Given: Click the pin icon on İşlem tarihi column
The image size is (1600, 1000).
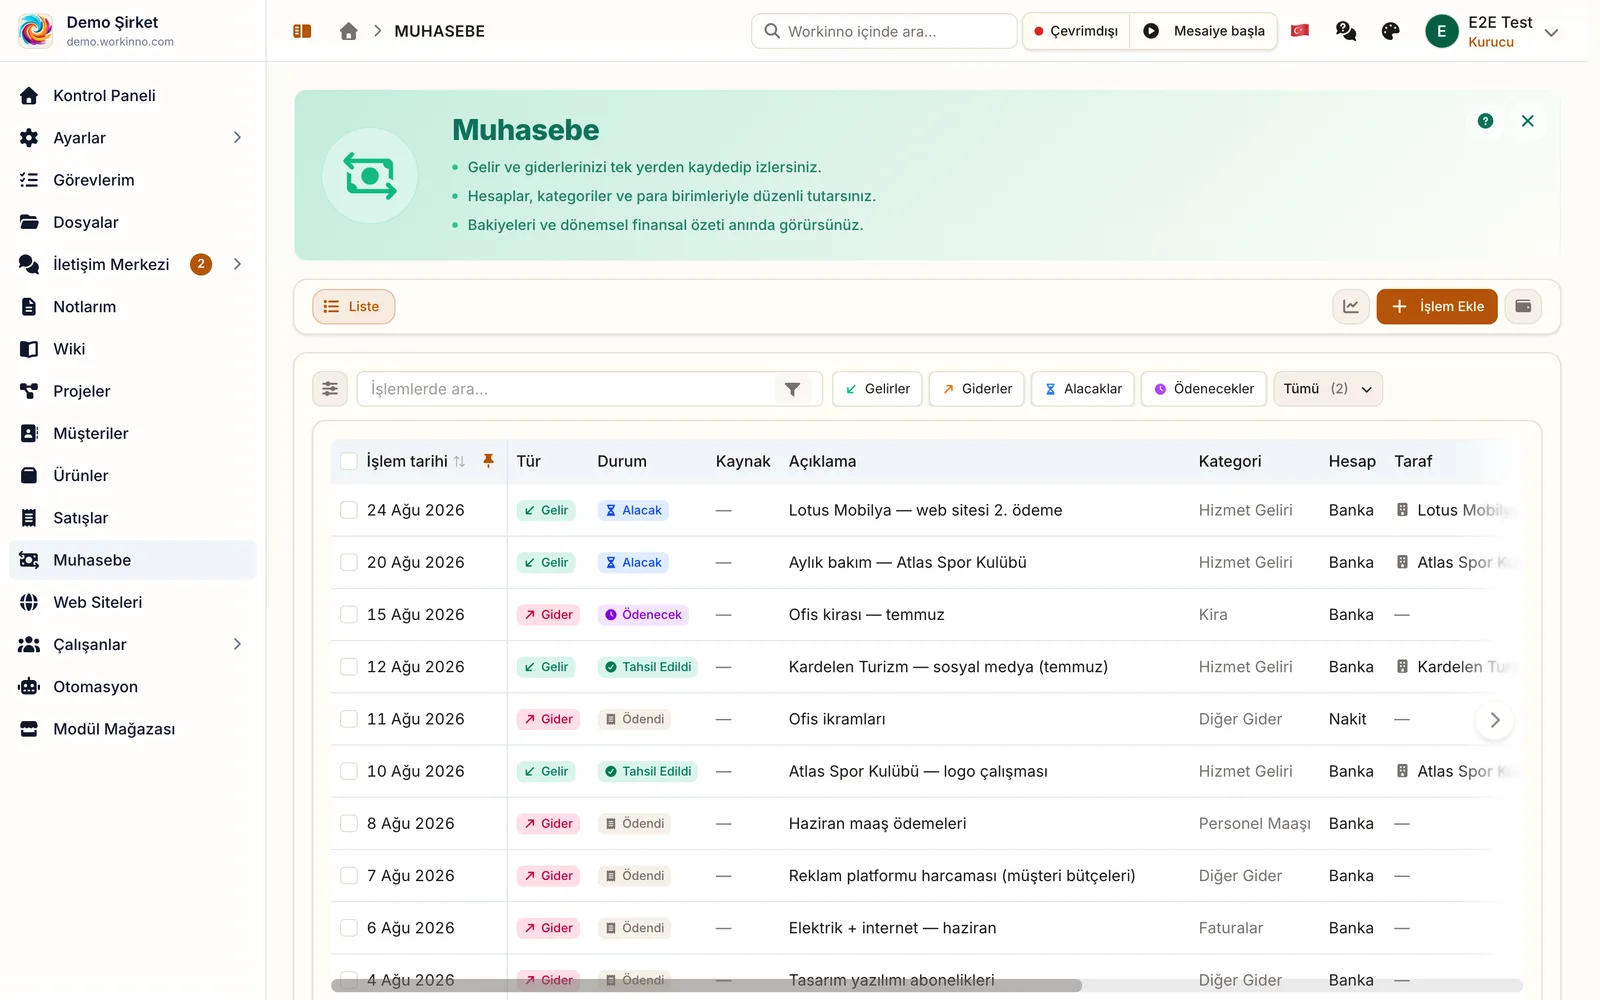Looking at the screenshot, I should pyautogui.click(x=489, y=461).
